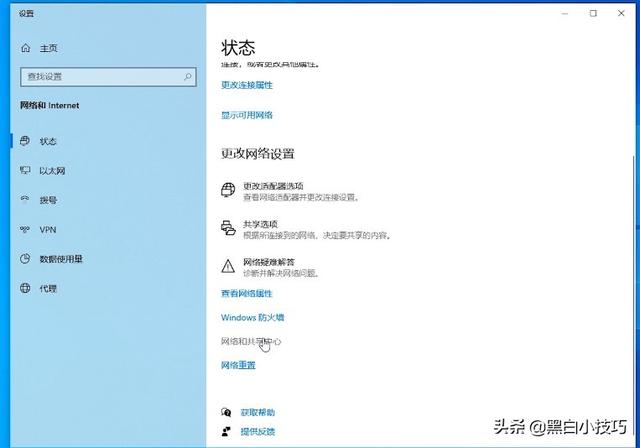This screenshot has width=640, height=448.
Task: Minimize the Settings window
Action: point(565,13)
